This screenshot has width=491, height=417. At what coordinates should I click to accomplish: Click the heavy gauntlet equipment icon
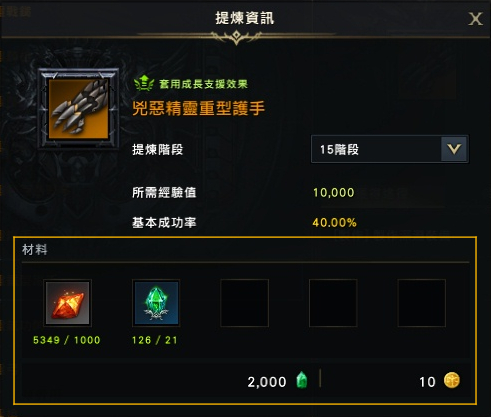[79, 109]
